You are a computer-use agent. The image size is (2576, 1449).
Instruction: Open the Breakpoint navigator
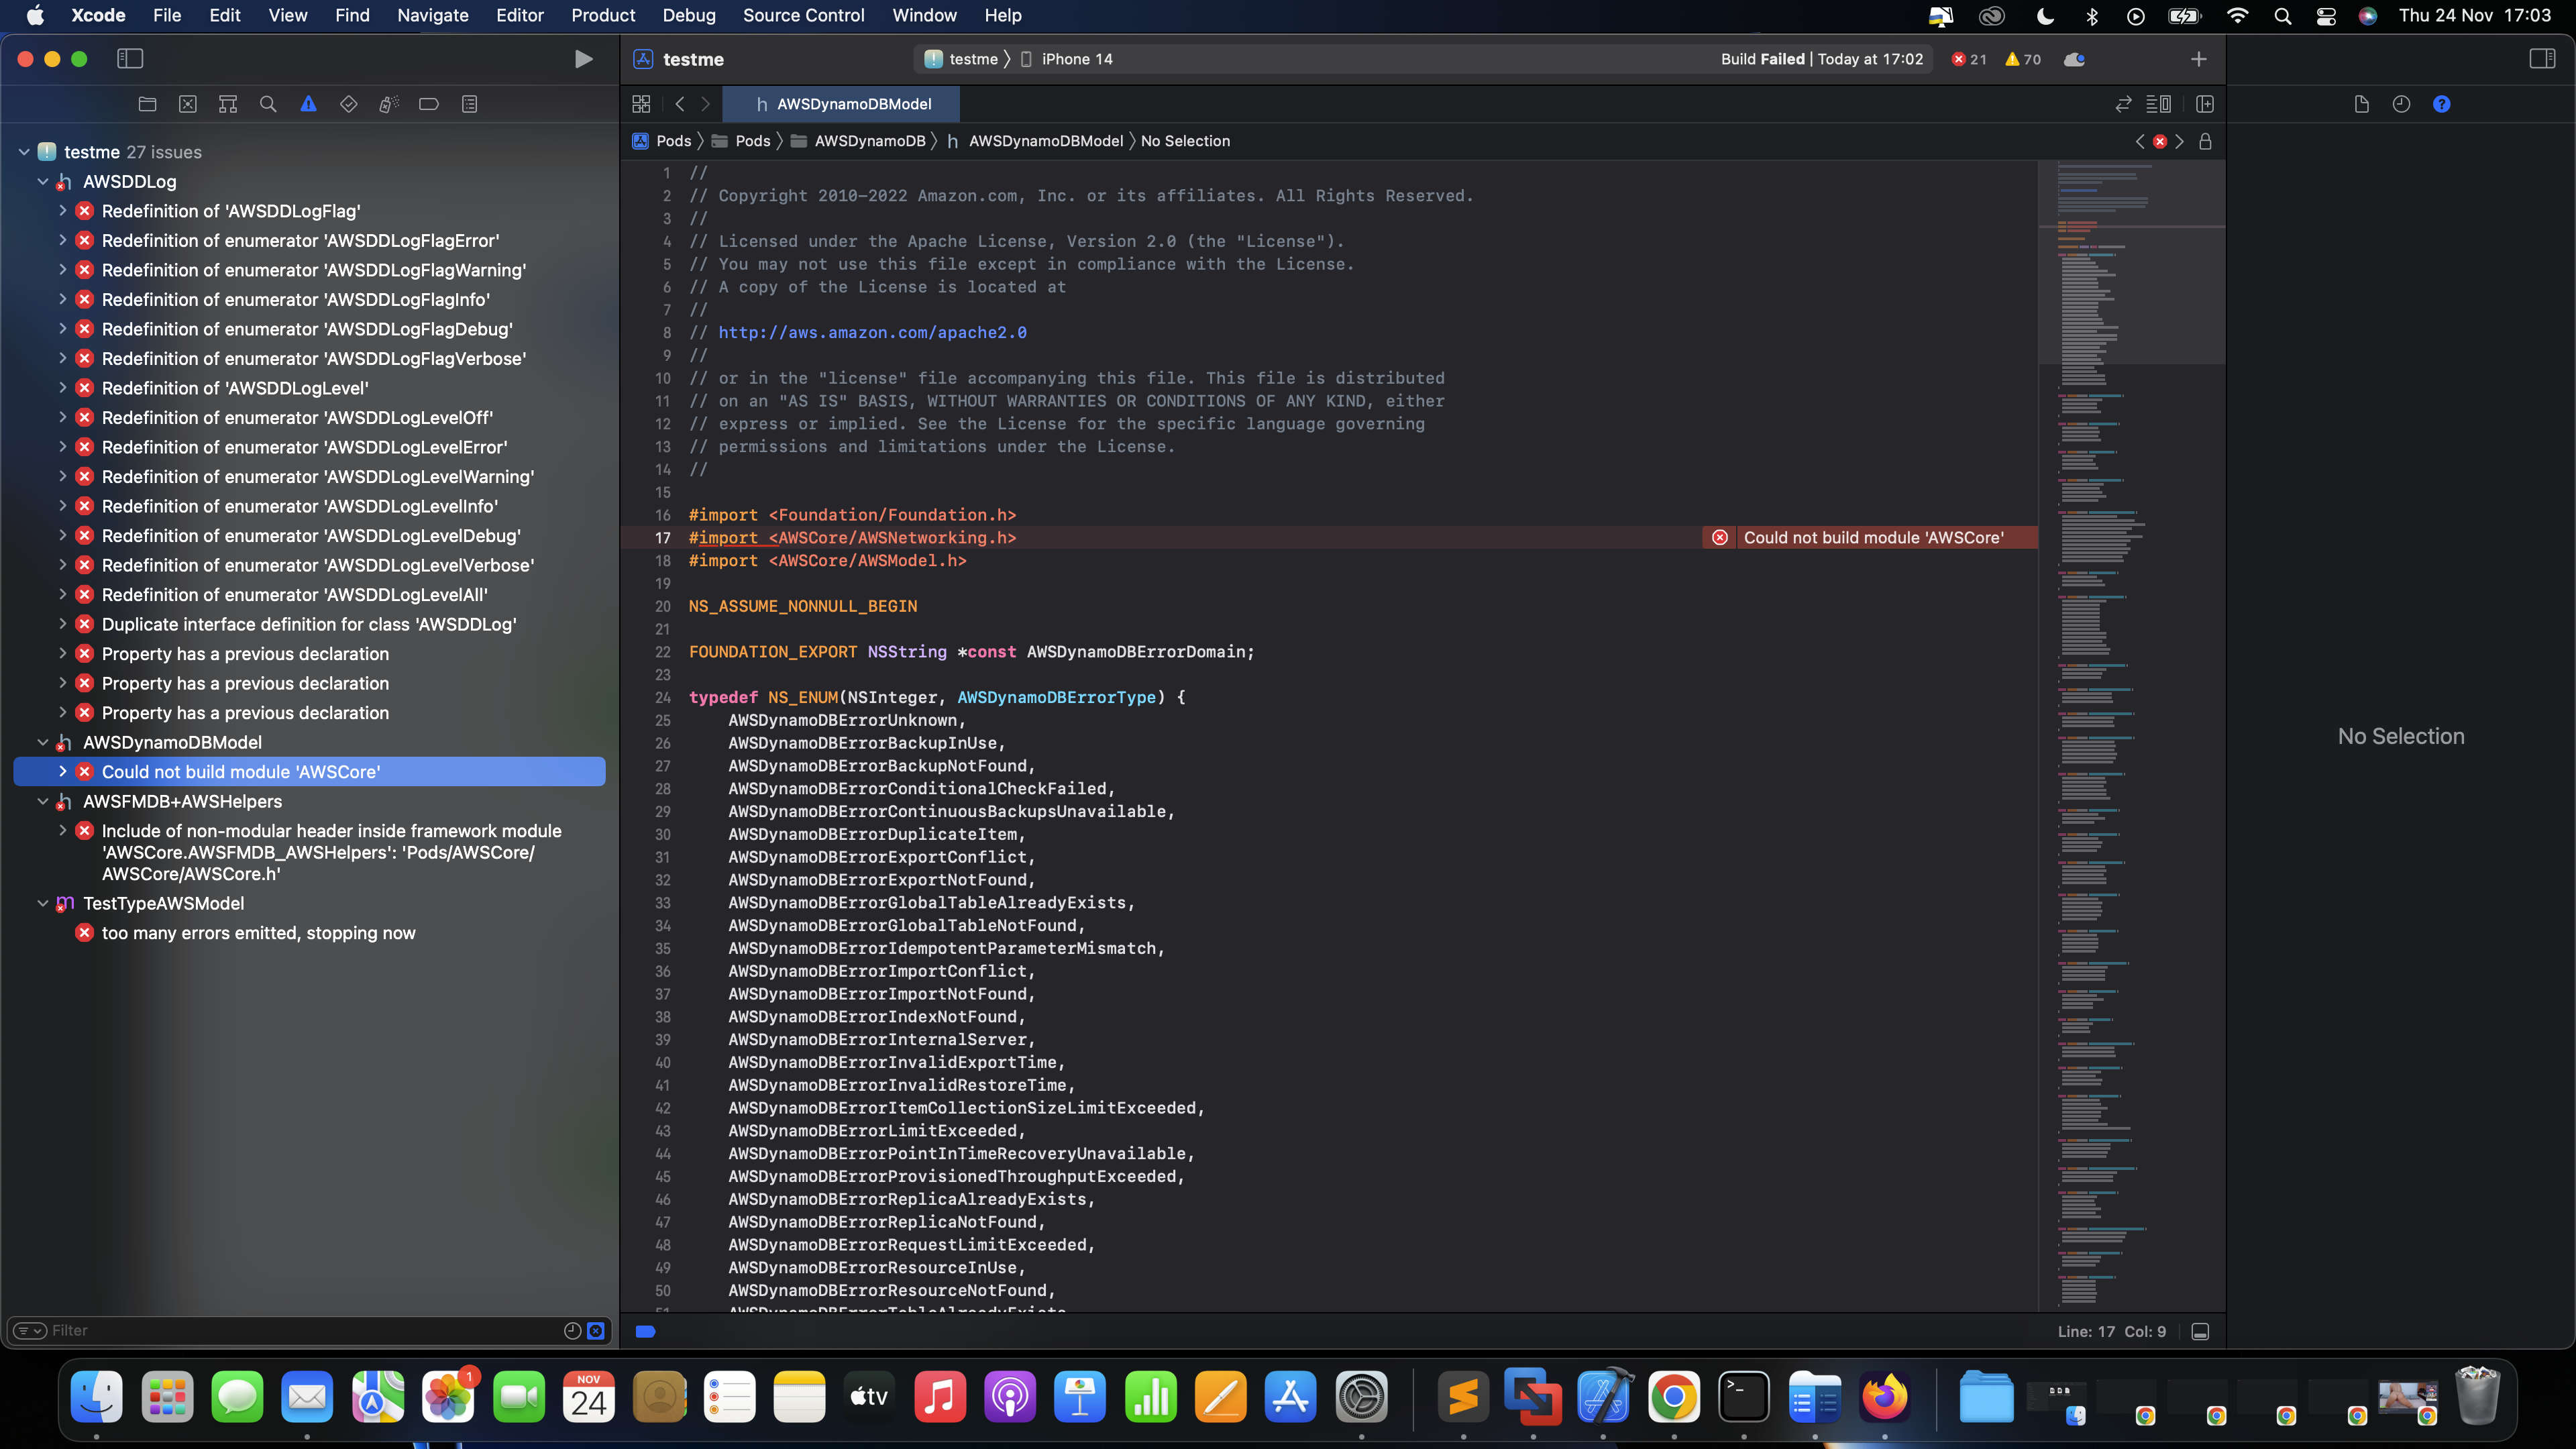(x=428, y=103)
